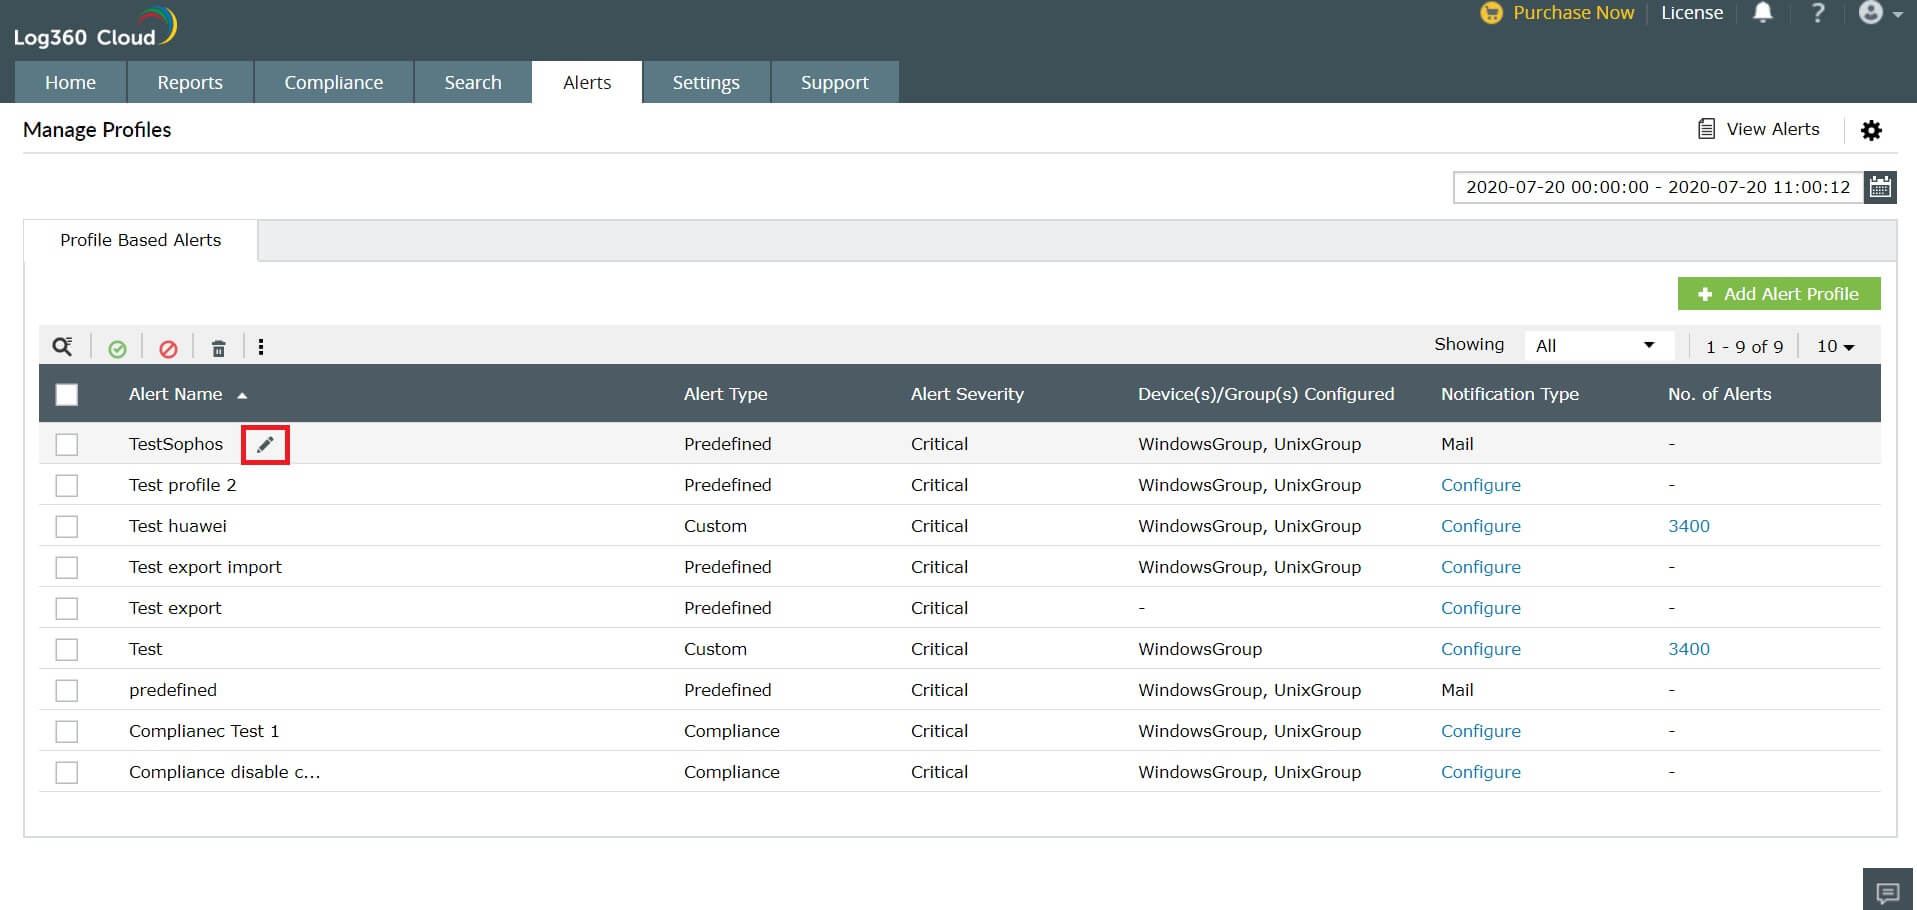
Task: Open the Showing All filter dropdown
Action: 1597,345
